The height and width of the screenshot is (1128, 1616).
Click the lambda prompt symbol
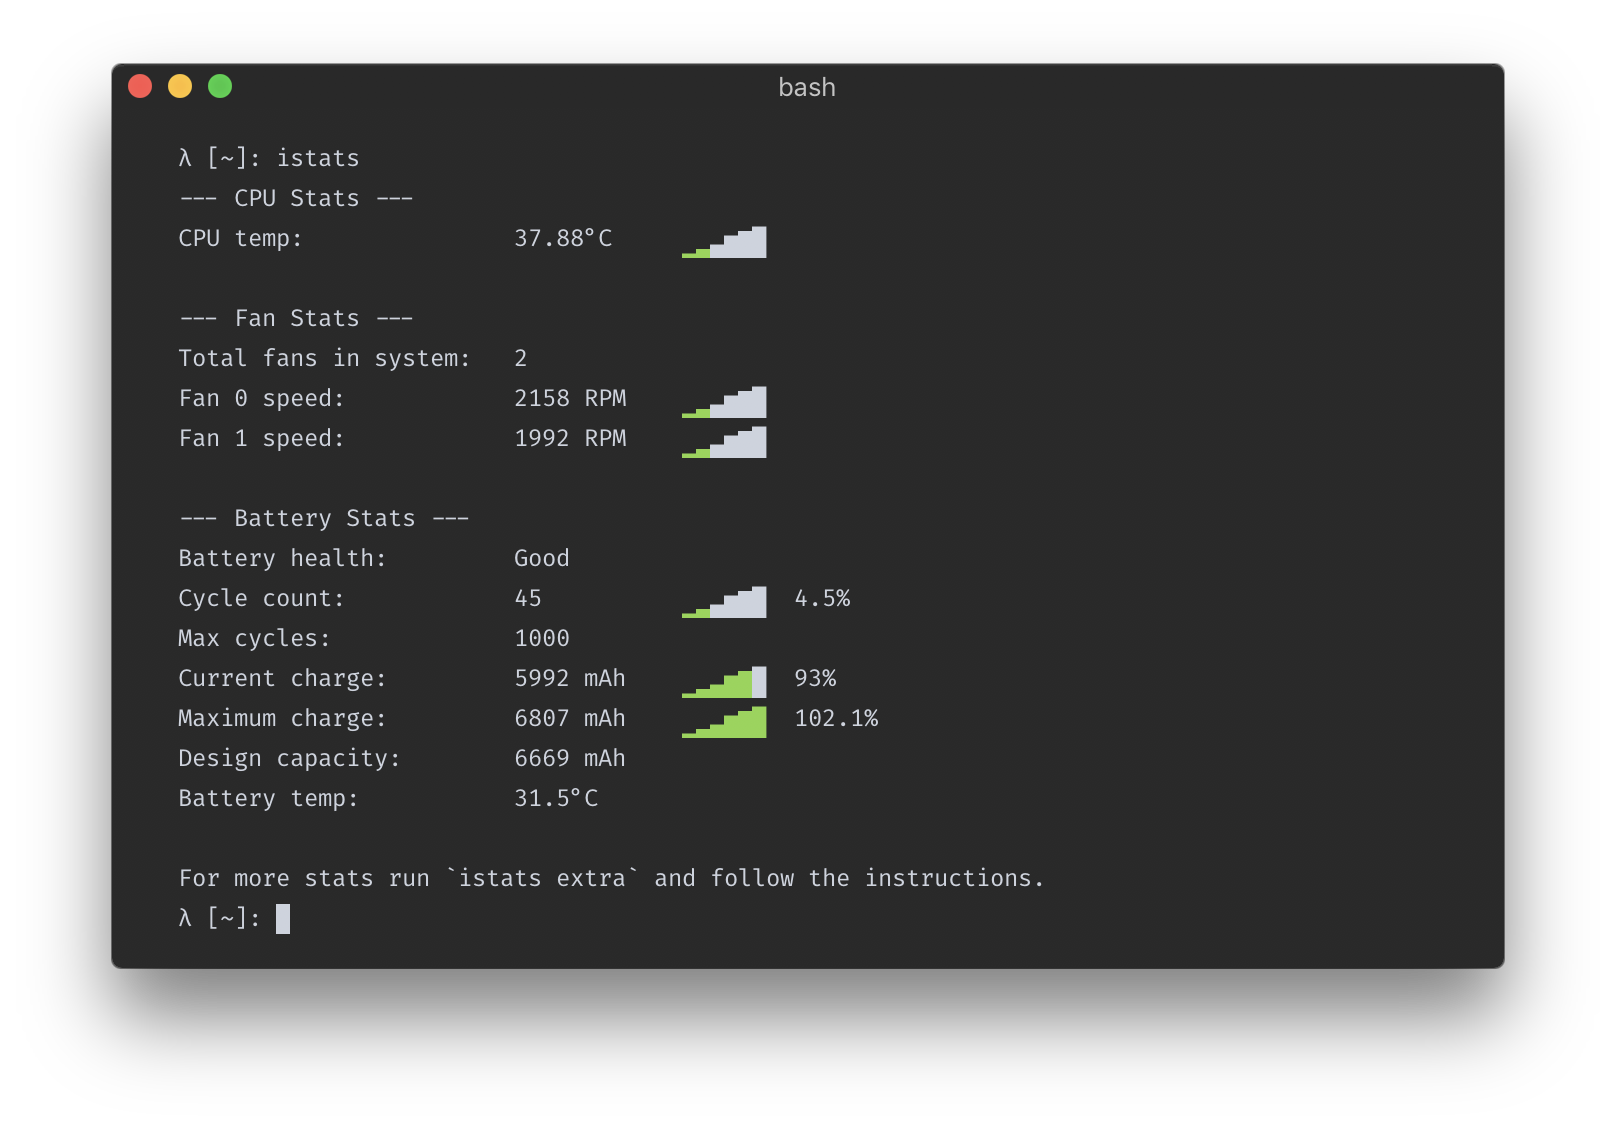click(x=185, y=918)
